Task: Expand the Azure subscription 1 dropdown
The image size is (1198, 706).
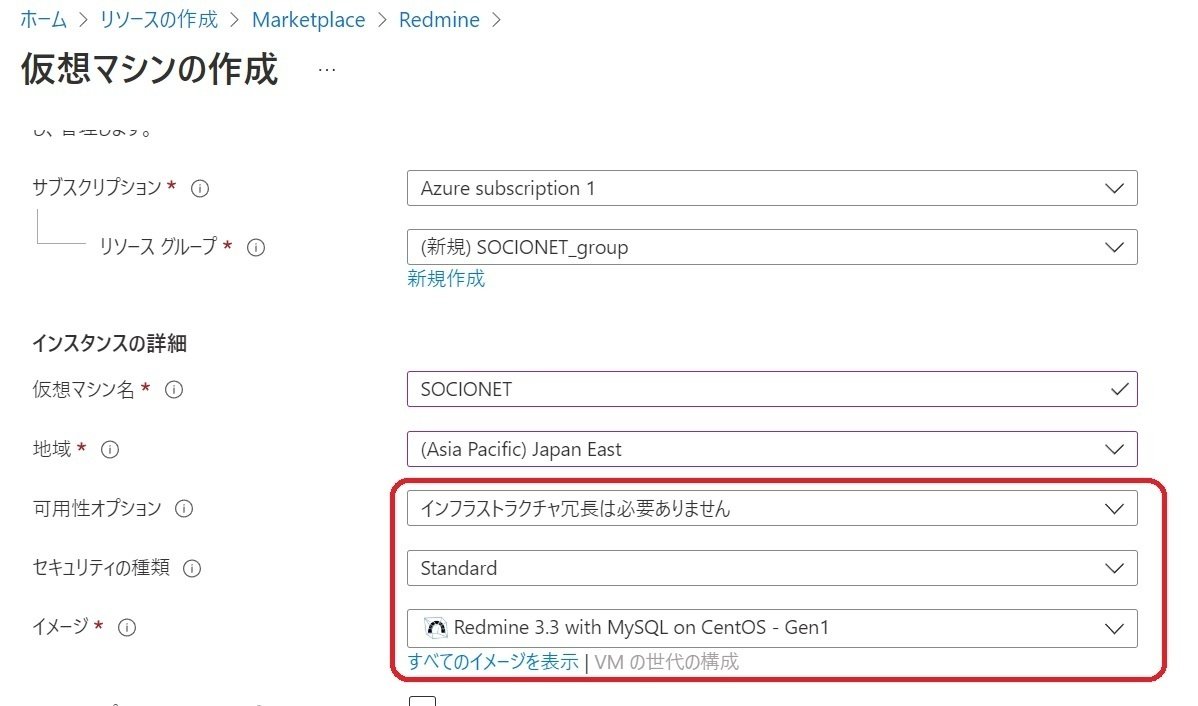Action: point(771,188)
